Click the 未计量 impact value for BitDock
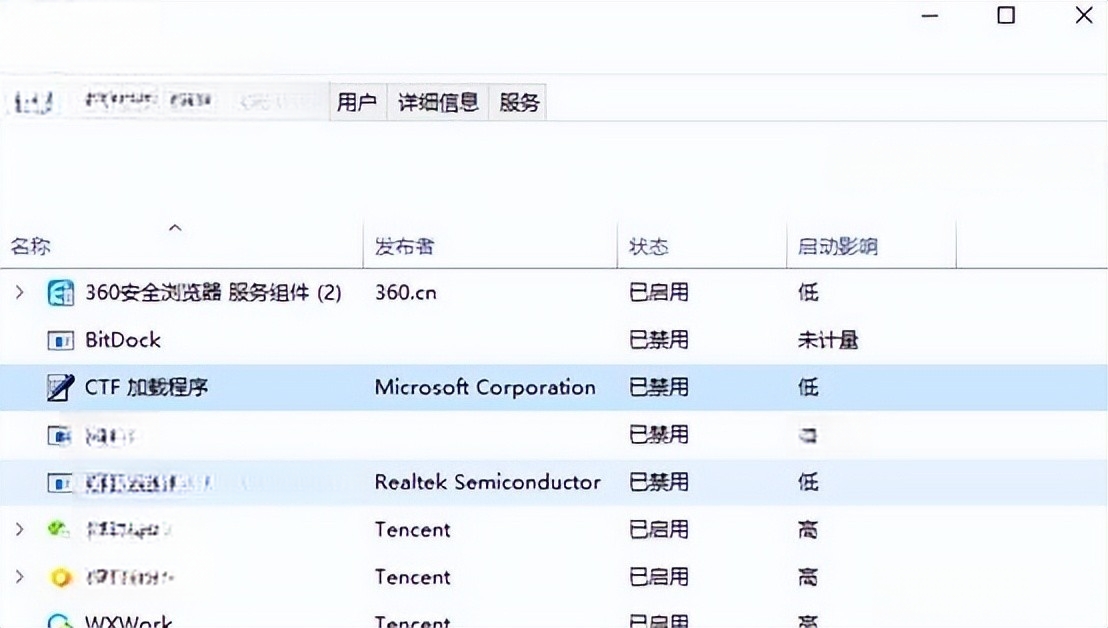1108x628 pixels. coord(828,340)
